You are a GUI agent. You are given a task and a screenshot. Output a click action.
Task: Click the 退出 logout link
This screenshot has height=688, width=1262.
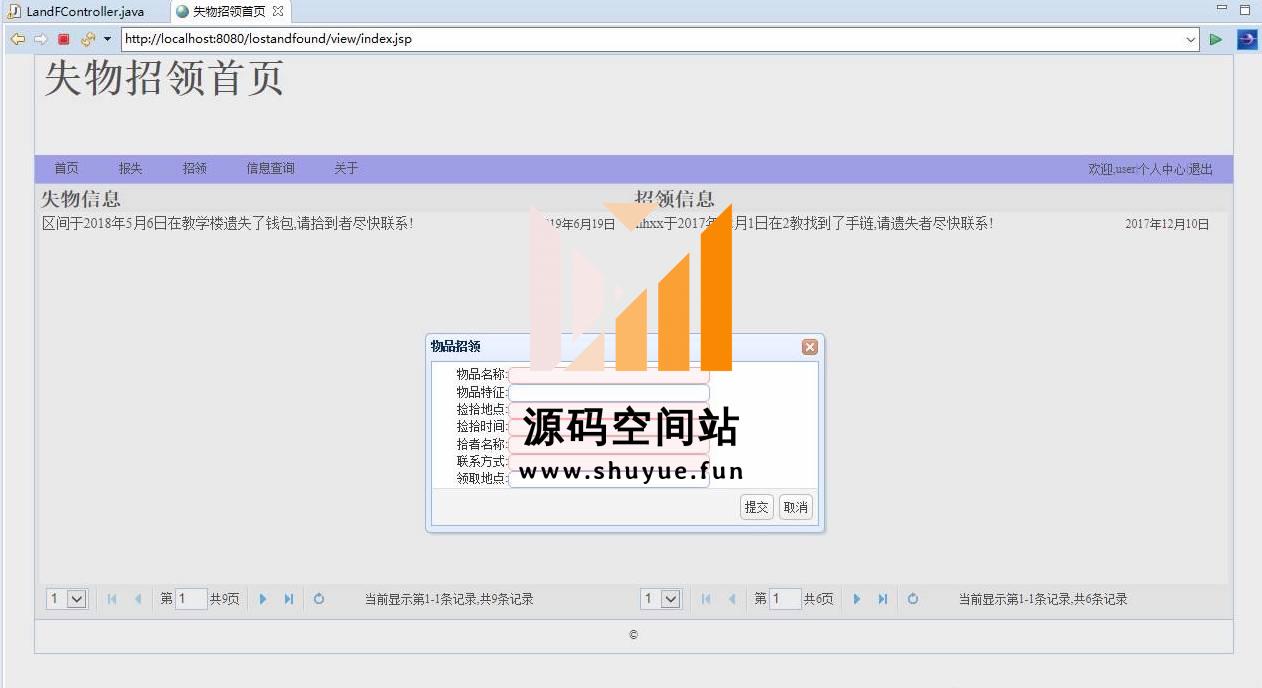1200,170
